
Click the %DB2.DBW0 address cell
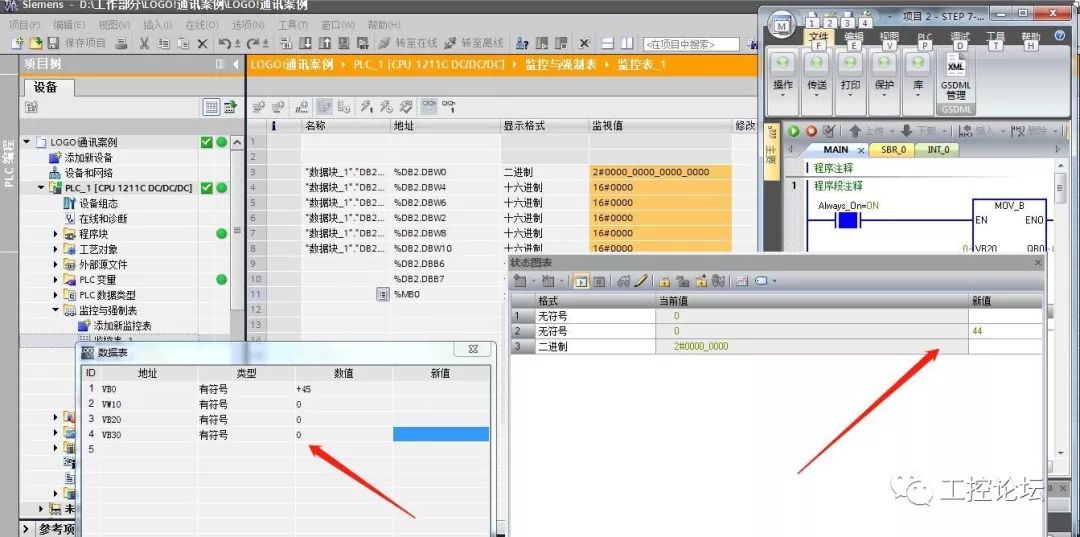(446, 172)
